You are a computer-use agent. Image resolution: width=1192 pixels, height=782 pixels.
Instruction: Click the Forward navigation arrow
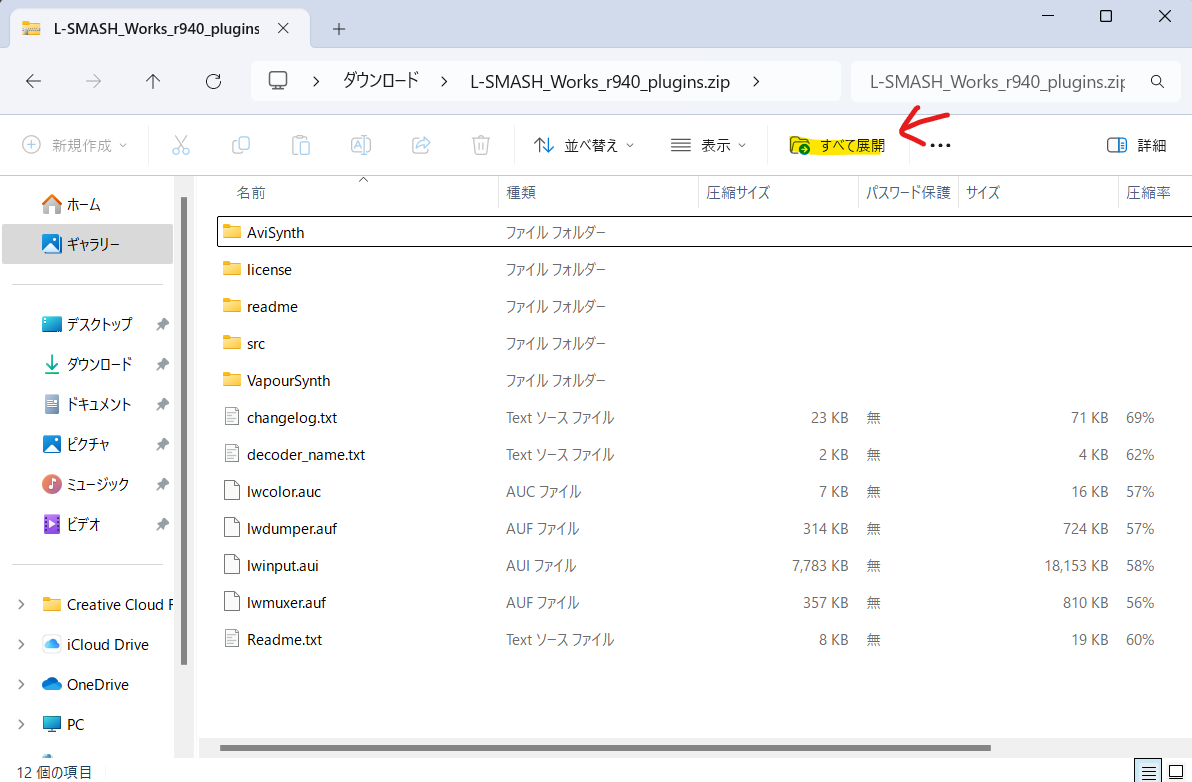94,81
